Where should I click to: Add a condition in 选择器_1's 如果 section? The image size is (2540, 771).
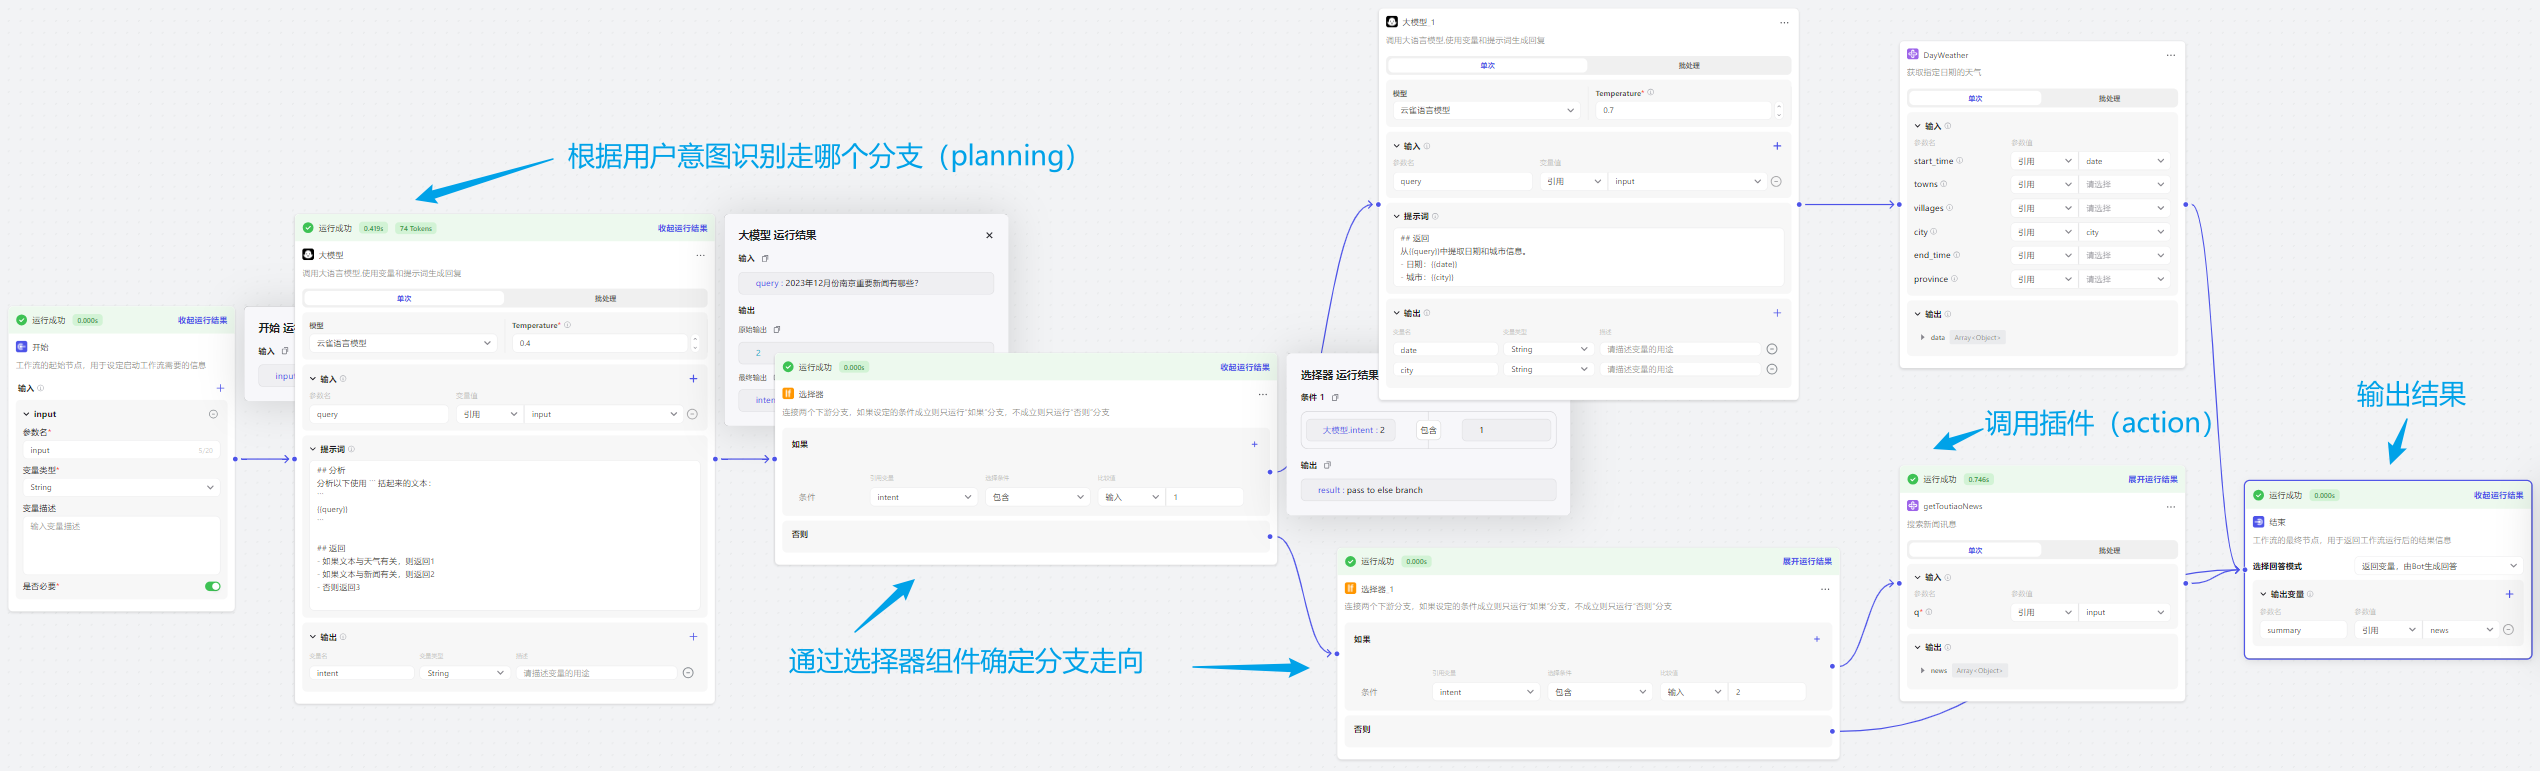[x=1817, y=639]
